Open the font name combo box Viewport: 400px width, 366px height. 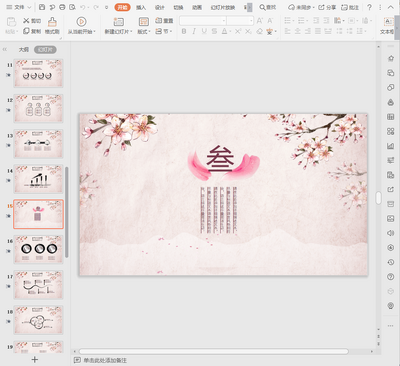[203, 21]
